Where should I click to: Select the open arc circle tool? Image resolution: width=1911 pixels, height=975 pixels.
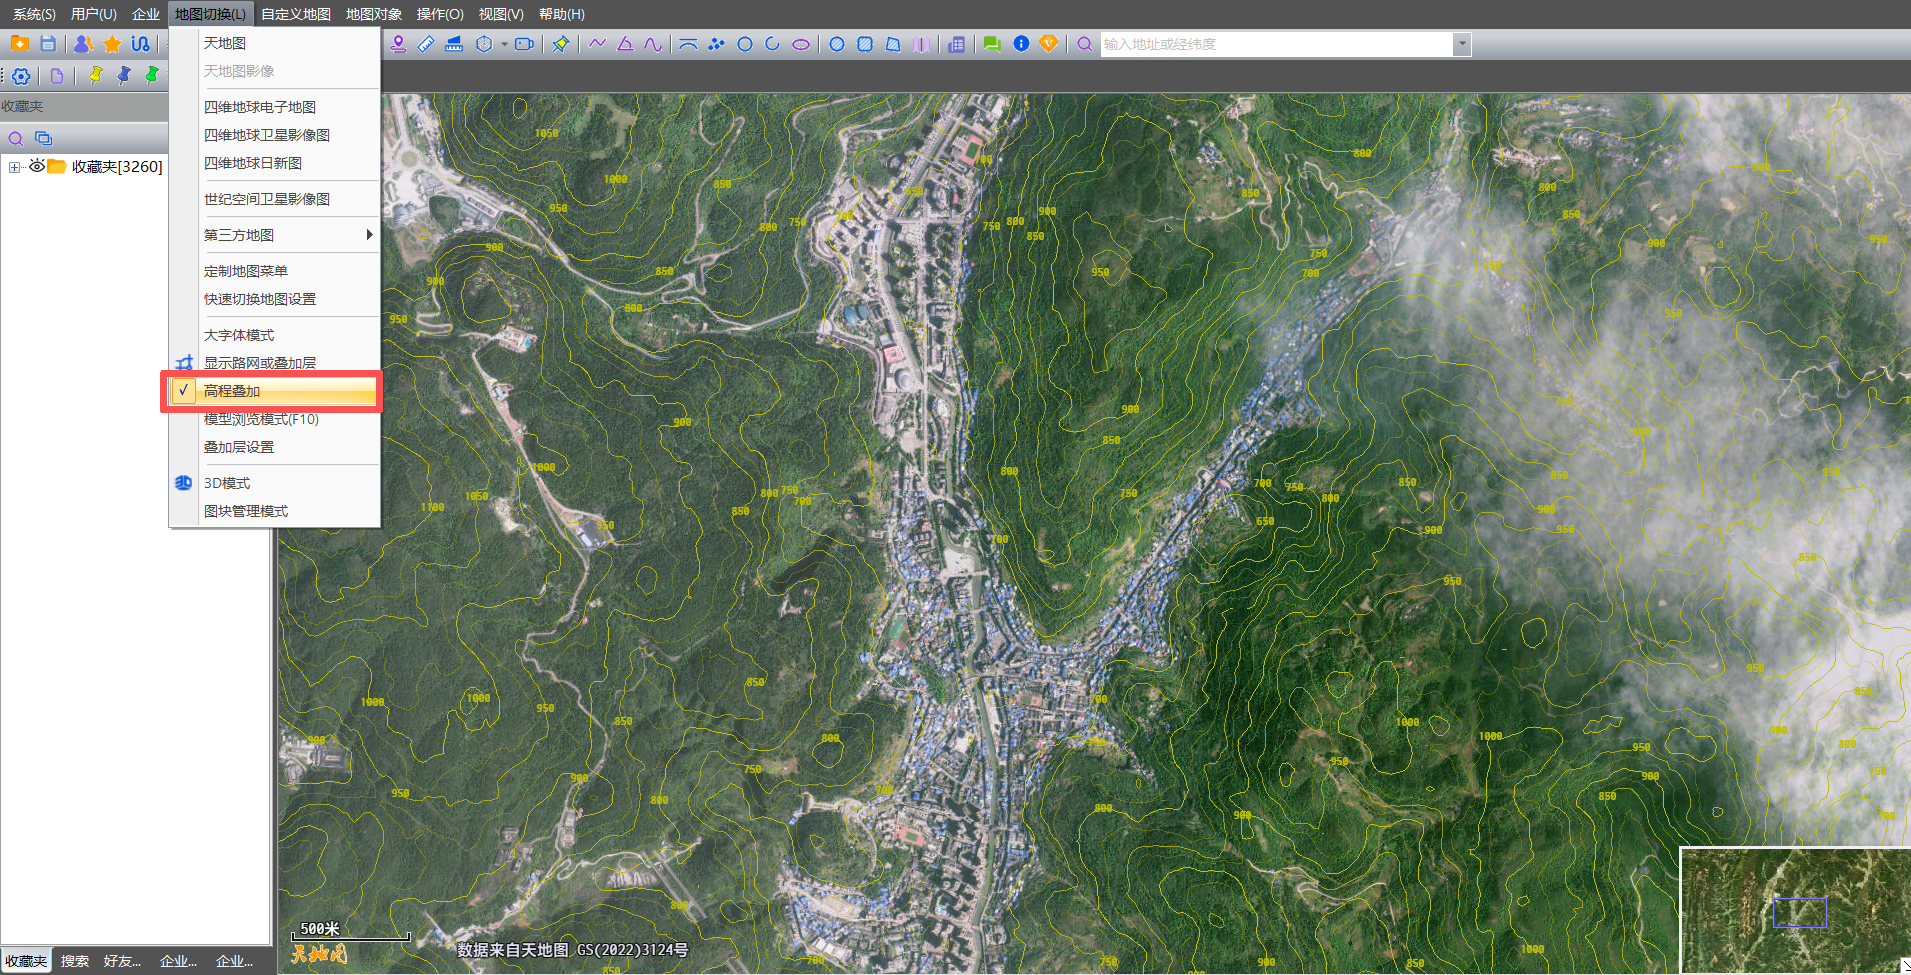tap(772, 44)
